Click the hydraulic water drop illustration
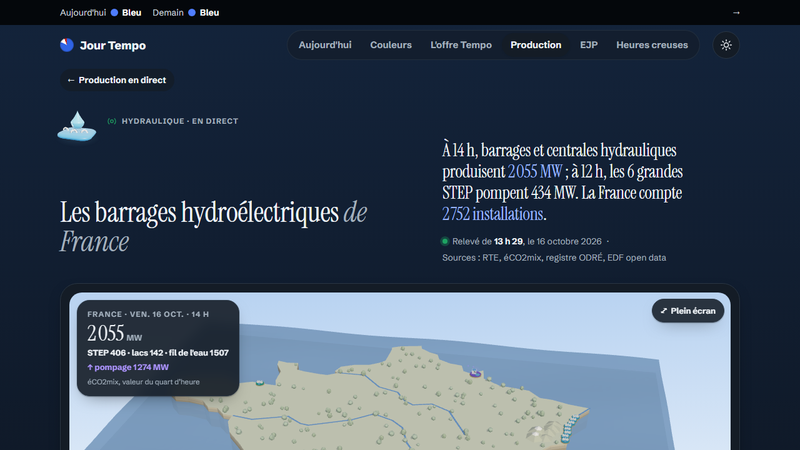 click(x=77, y=126)
